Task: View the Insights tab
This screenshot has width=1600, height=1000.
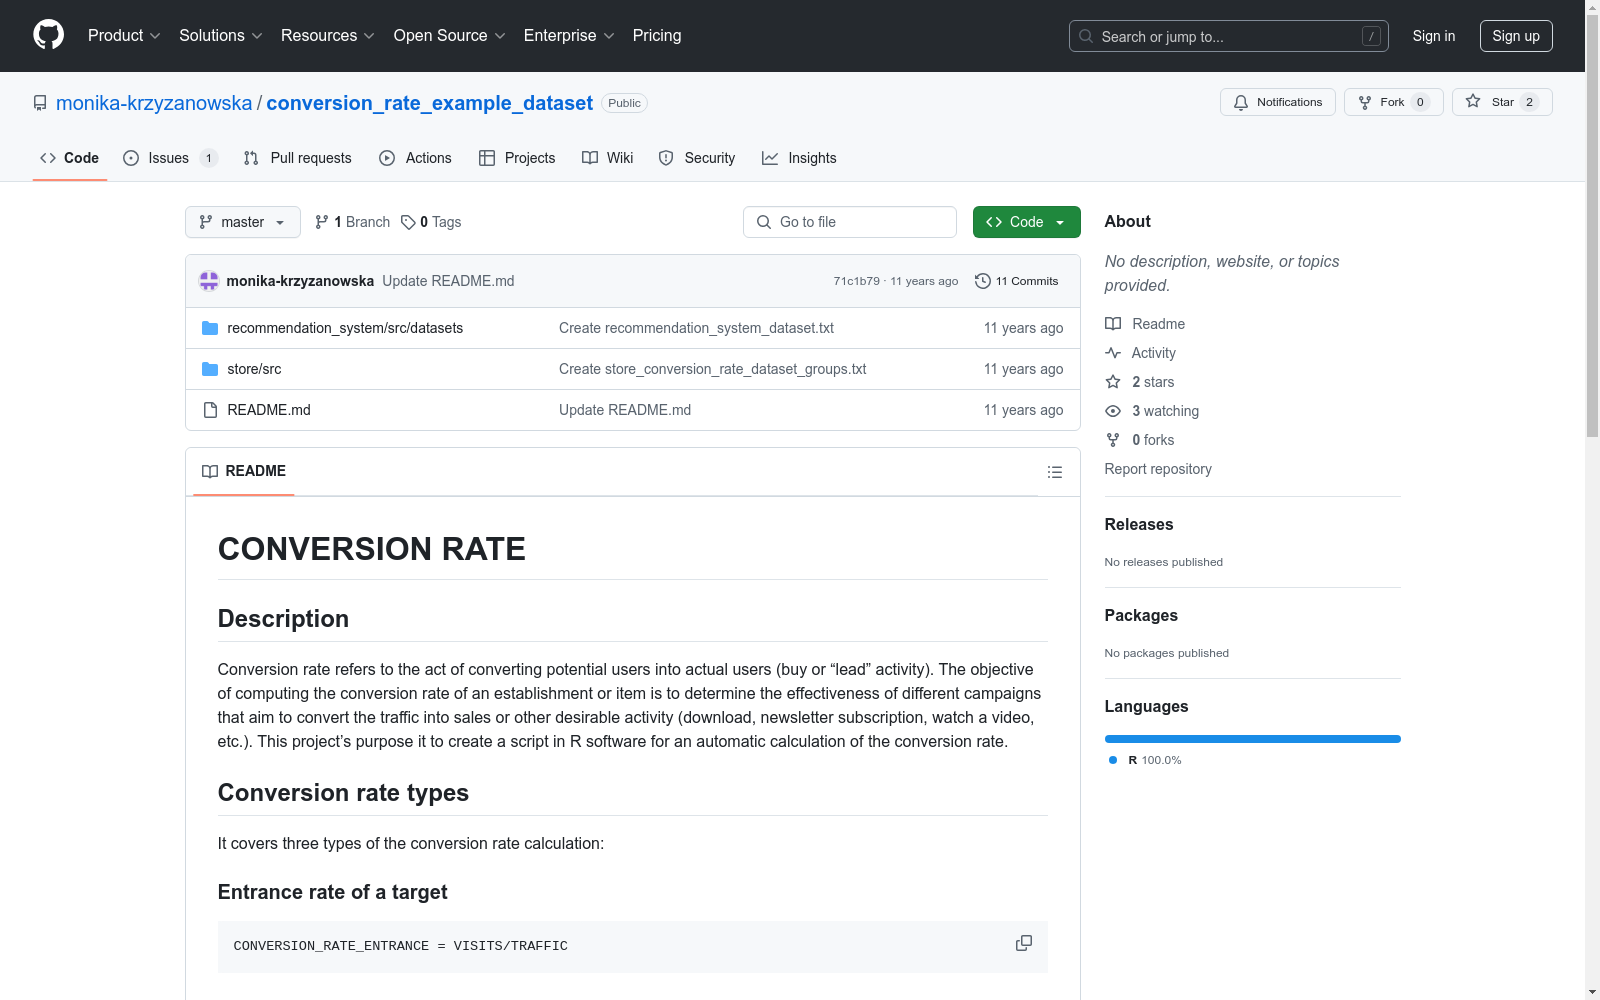Action: click(x=799, y=158)
